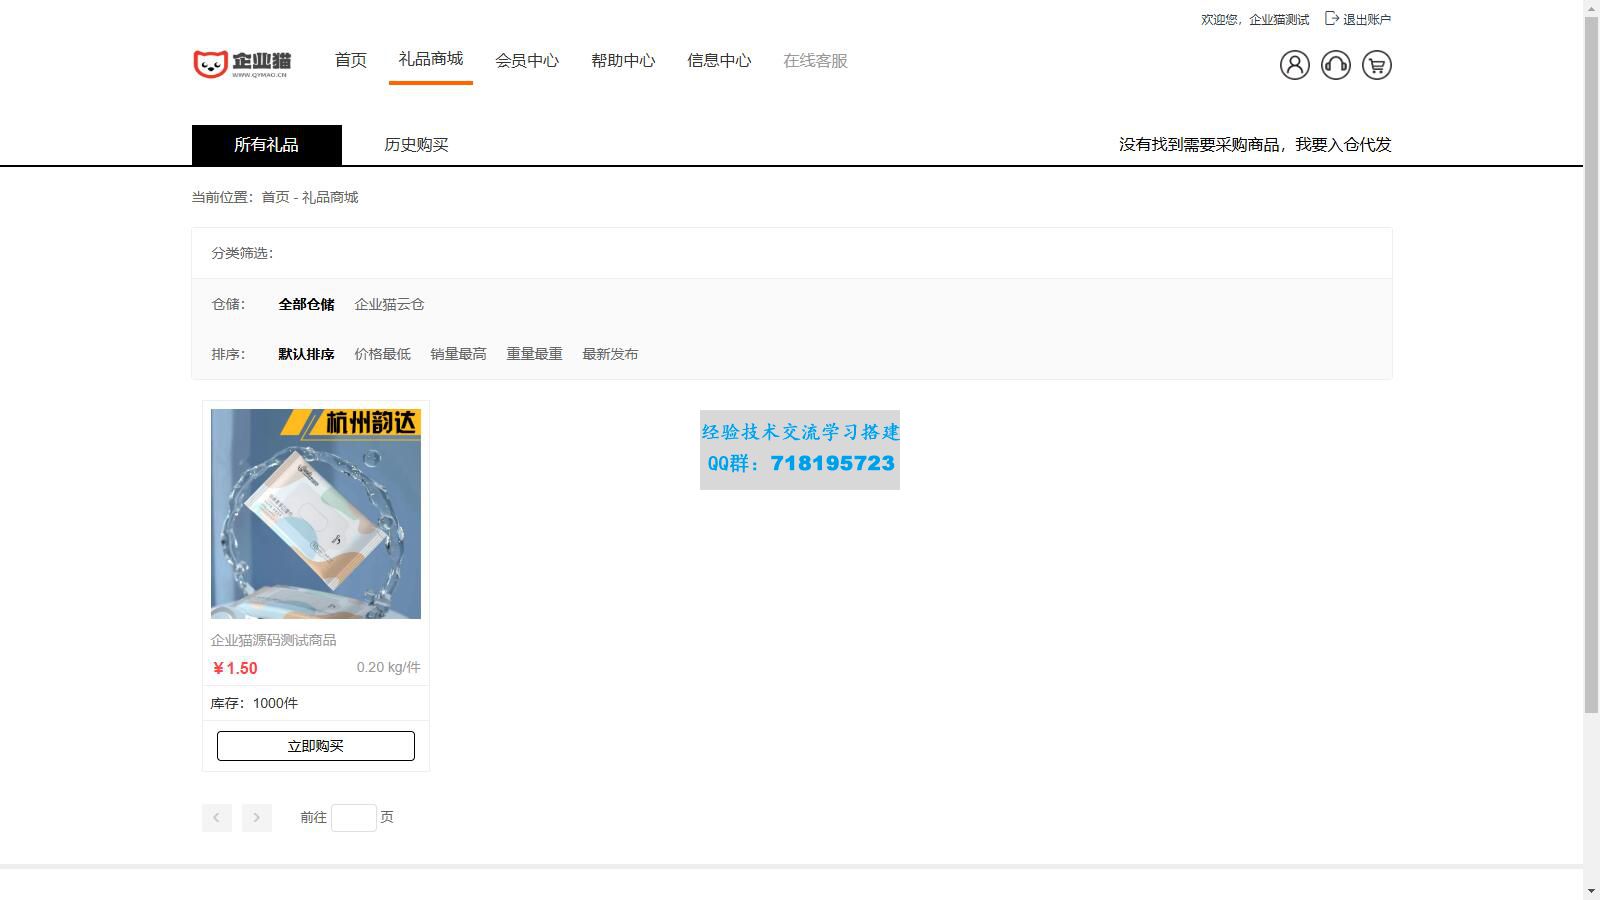Open 首页 in navigation
This screenshot has width=1600, height=900.
[350, 60]
